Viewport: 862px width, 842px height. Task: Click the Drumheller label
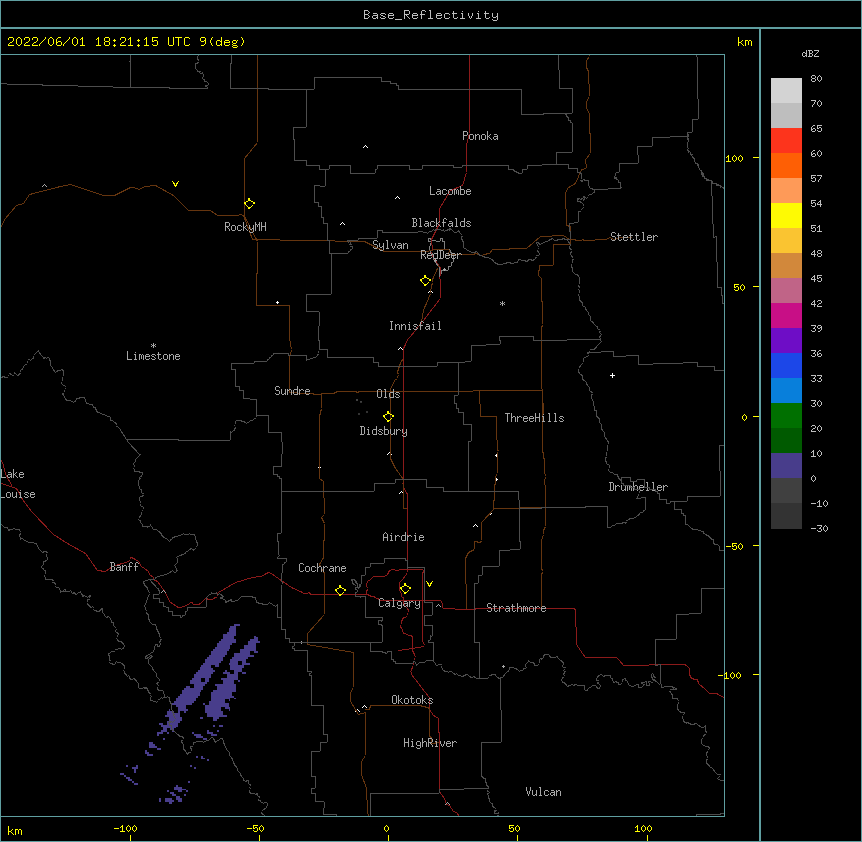click(x=638, y=487)
